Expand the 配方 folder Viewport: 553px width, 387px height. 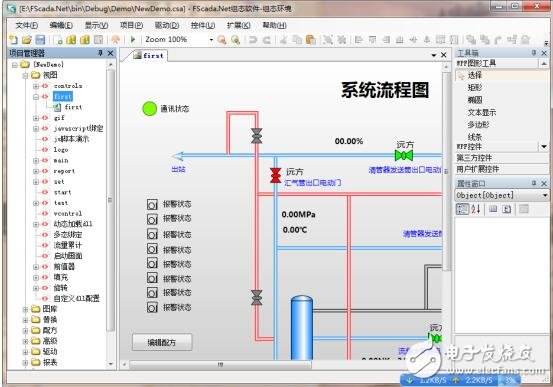tap(25, 331)
